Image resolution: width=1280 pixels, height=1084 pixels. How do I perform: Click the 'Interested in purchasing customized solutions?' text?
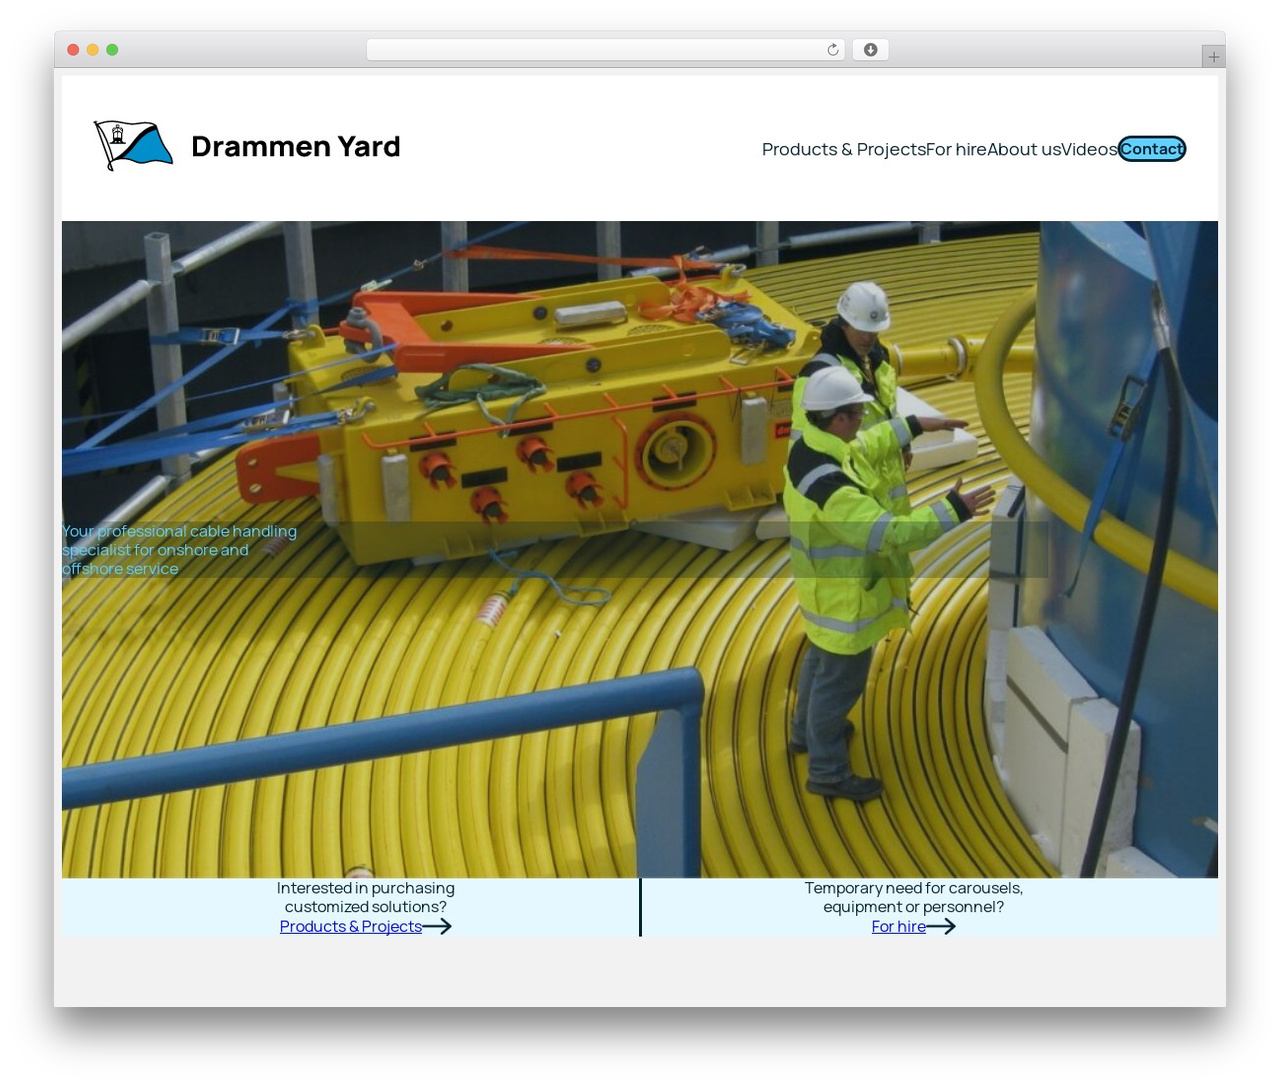[x=366, y=897]
